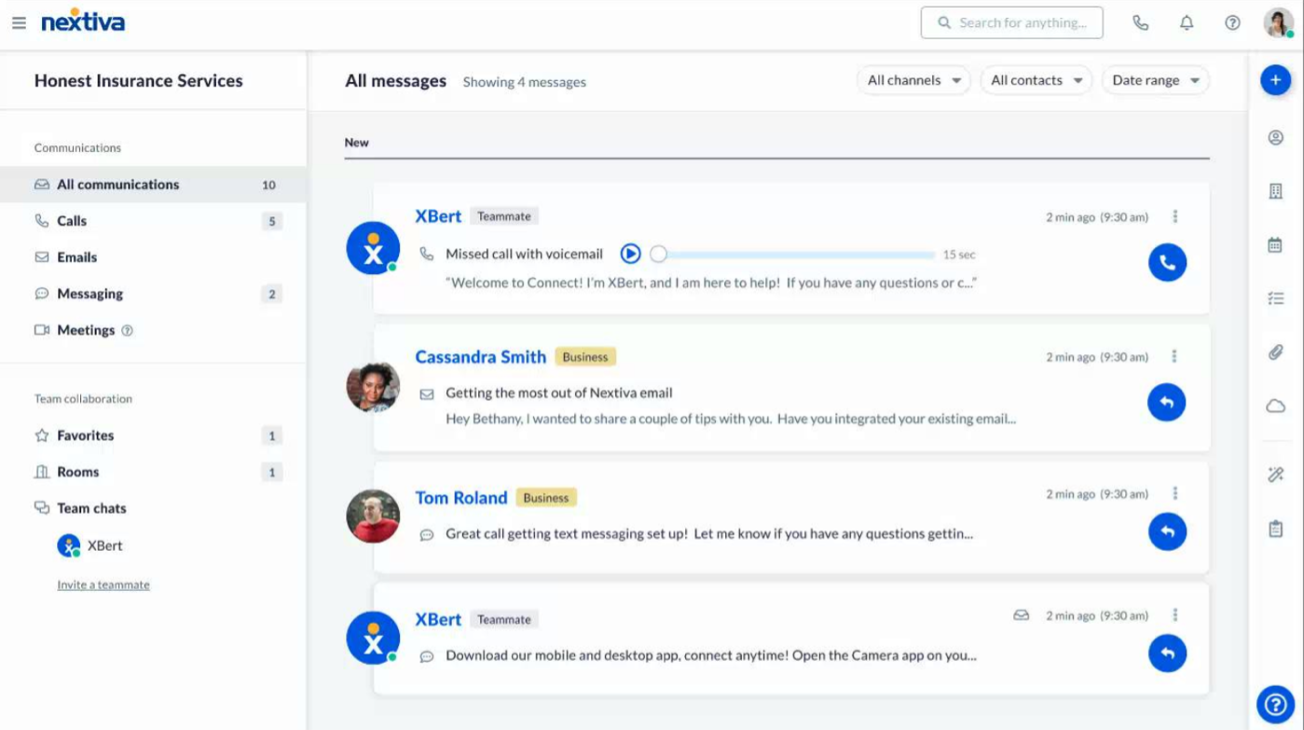Click the Search for anything field

[x=1012, y=23]
